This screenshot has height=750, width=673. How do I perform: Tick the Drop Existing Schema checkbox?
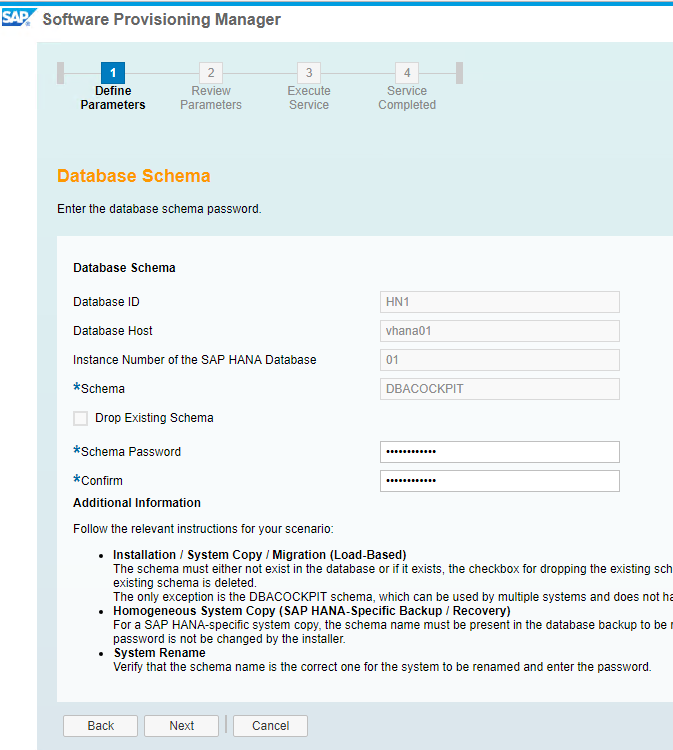(80, 418)
